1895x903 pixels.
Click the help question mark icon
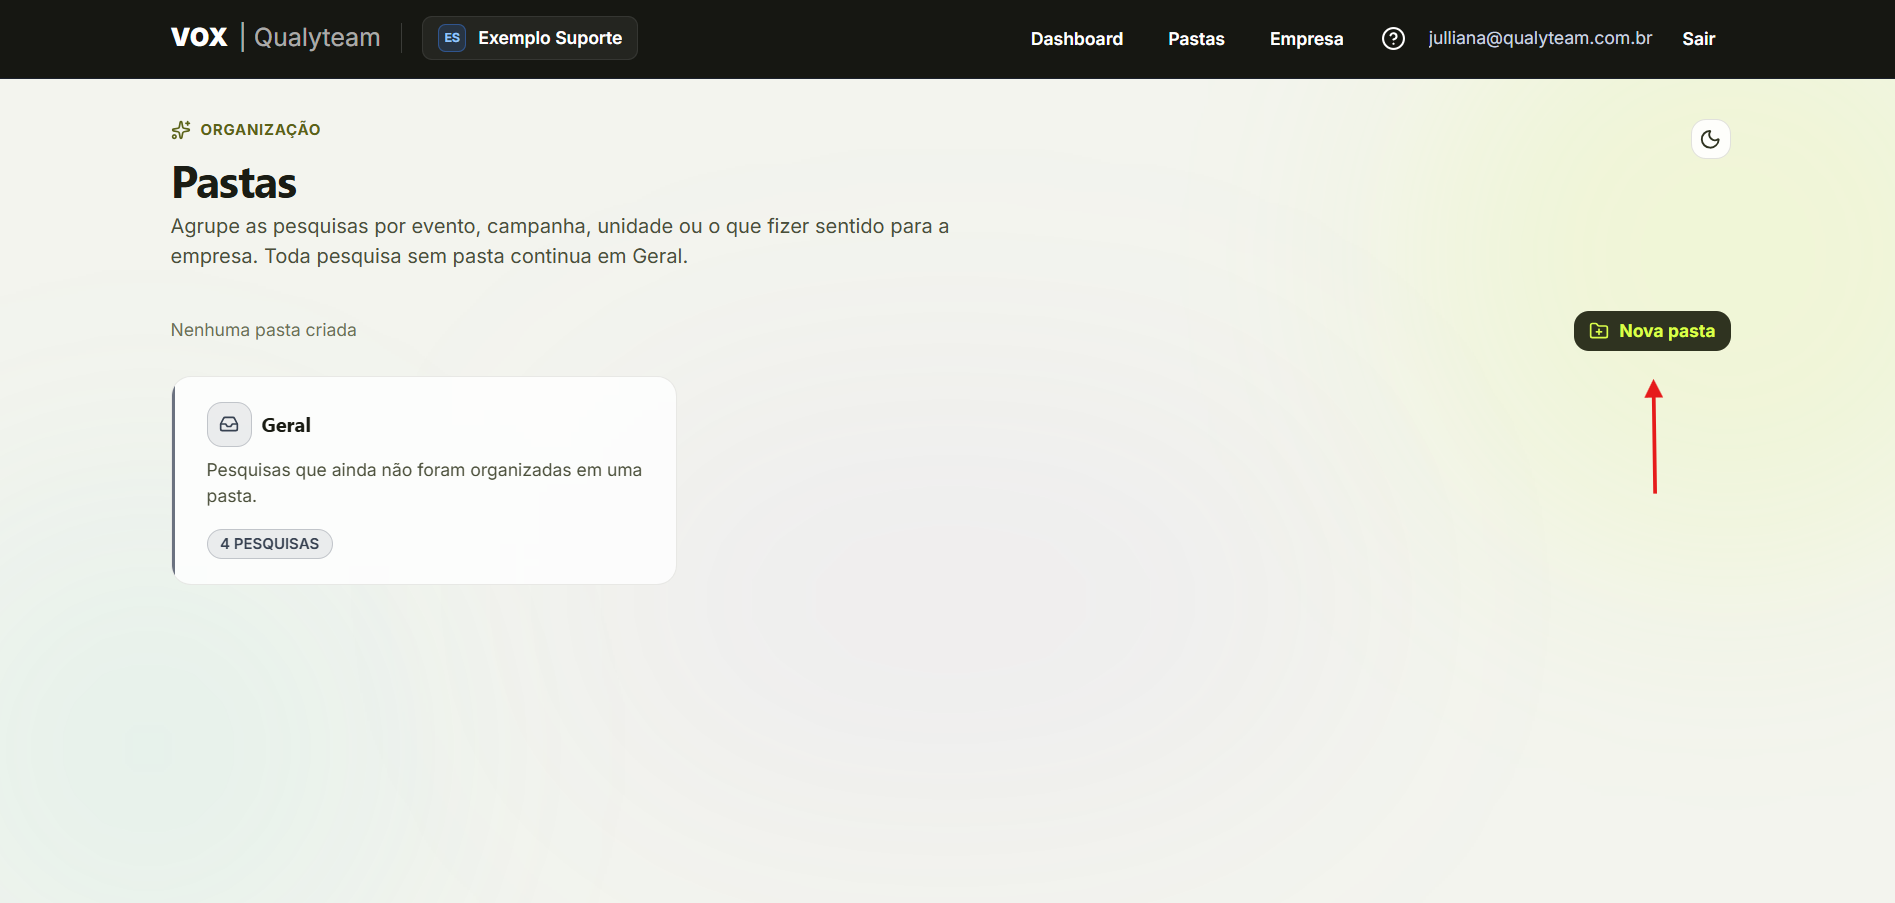click(x=1393, y=39)
